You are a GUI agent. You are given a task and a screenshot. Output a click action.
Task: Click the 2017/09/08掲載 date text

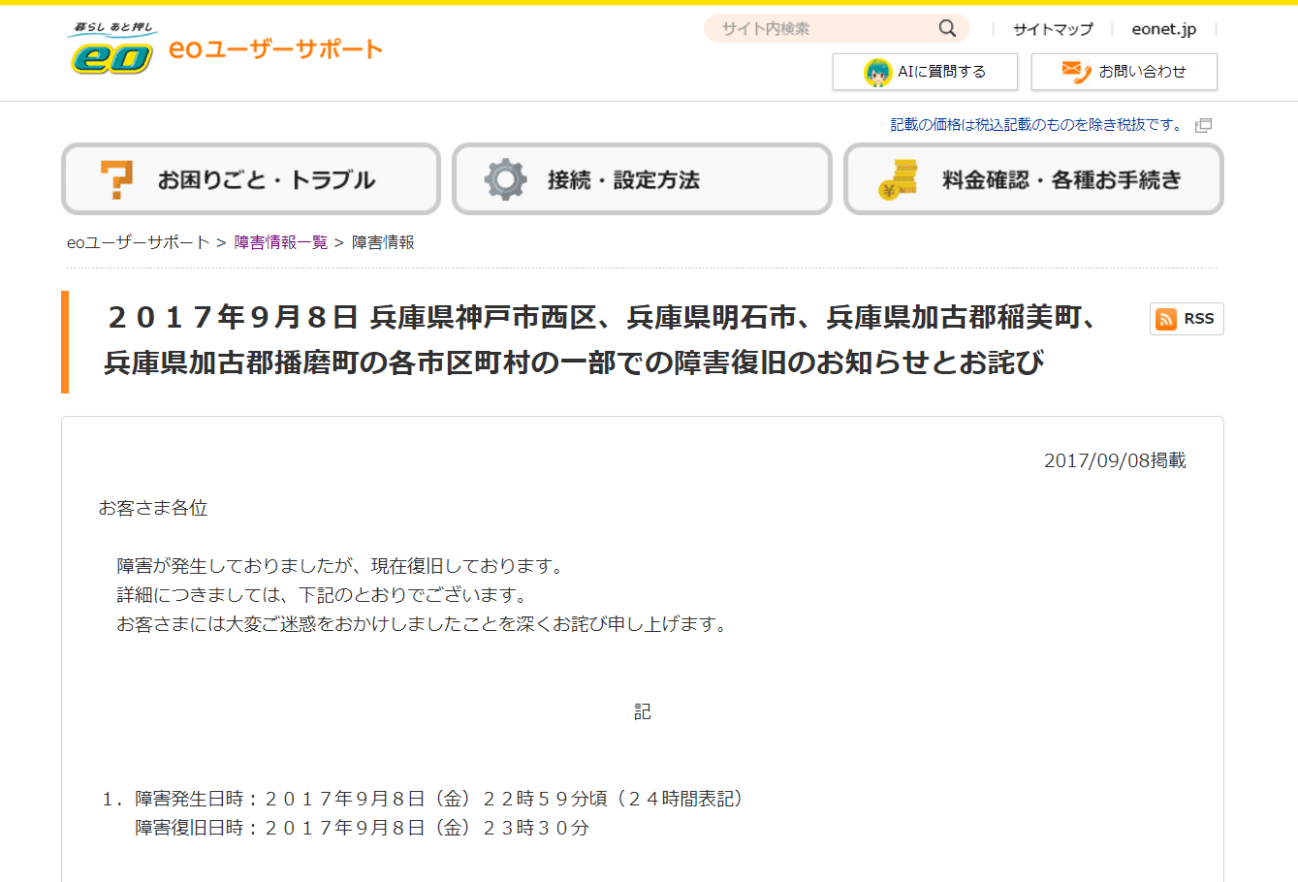(1115, 461)
